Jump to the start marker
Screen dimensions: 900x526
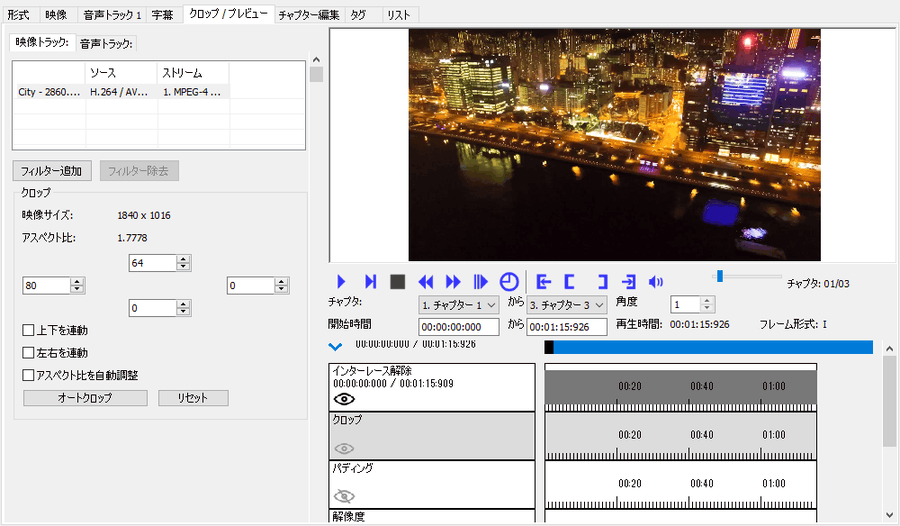click(543, 281)
